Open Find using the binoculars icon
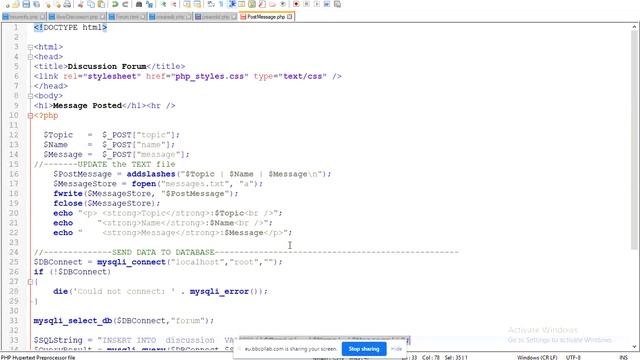Image resolution: width=640 pixels, height=360 pixels. (139, 4)
